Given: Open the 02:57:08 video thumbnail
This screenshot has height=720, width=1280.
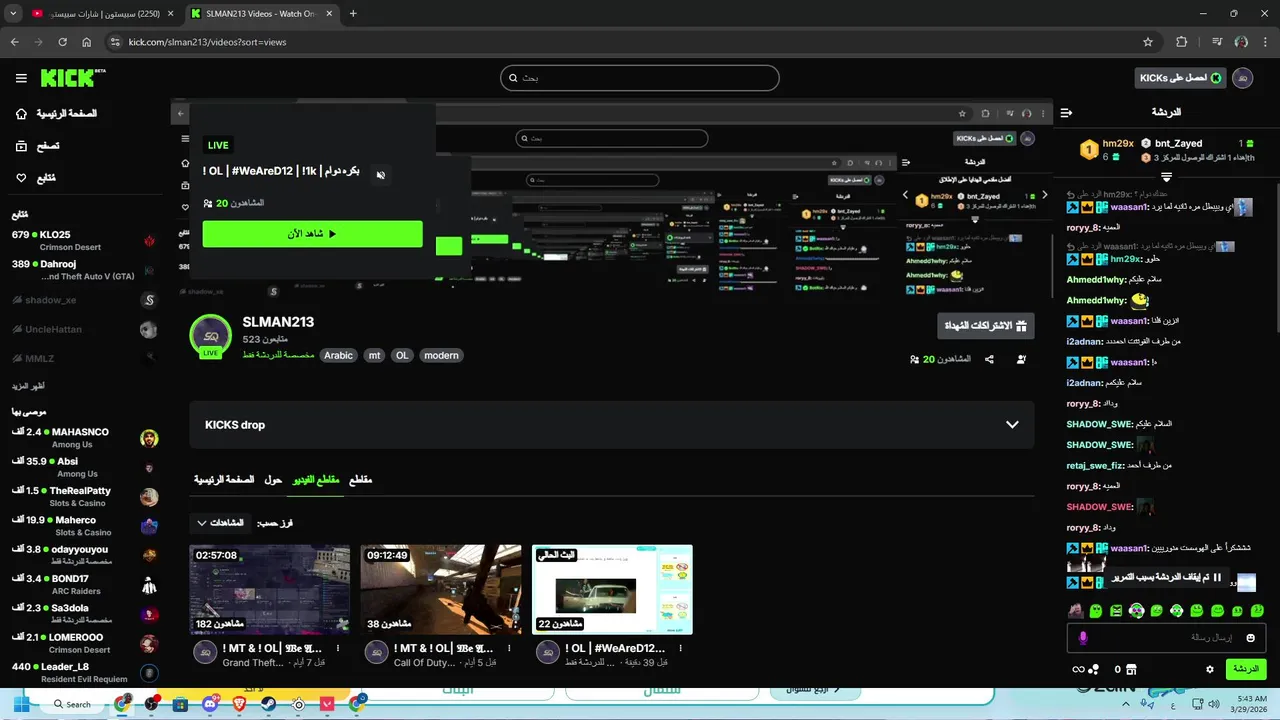Looking at the screenshot, I should pos(270,590).
